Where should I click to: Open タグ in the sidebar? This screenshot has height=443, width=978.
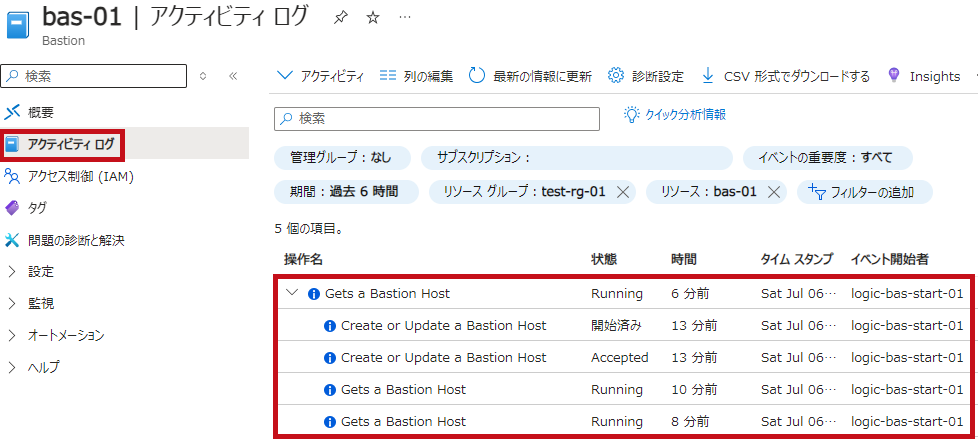[x=37, y=208]
